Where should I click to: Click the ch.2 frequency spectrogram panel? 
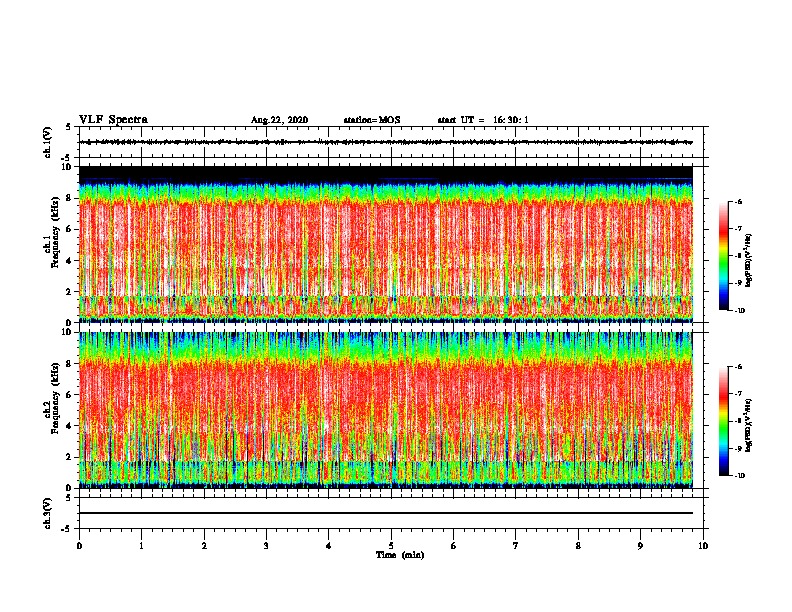[x=386, y=410]
